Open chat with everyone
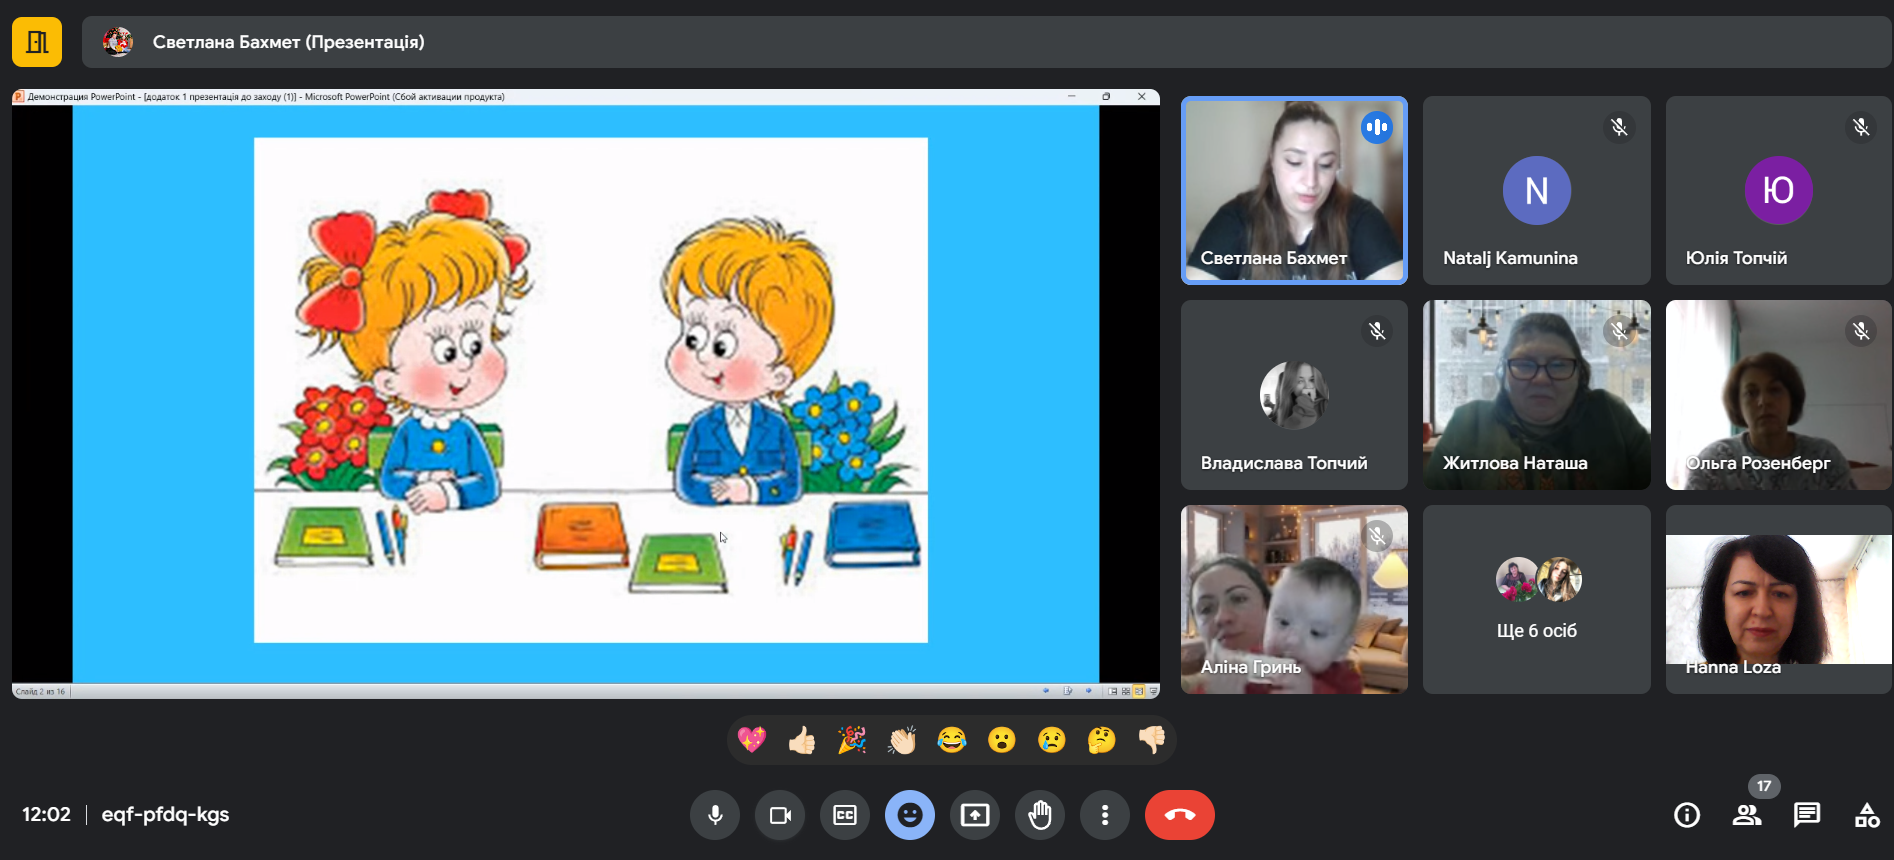This screenshot has width=1894, height=860. coord(1807,815)
